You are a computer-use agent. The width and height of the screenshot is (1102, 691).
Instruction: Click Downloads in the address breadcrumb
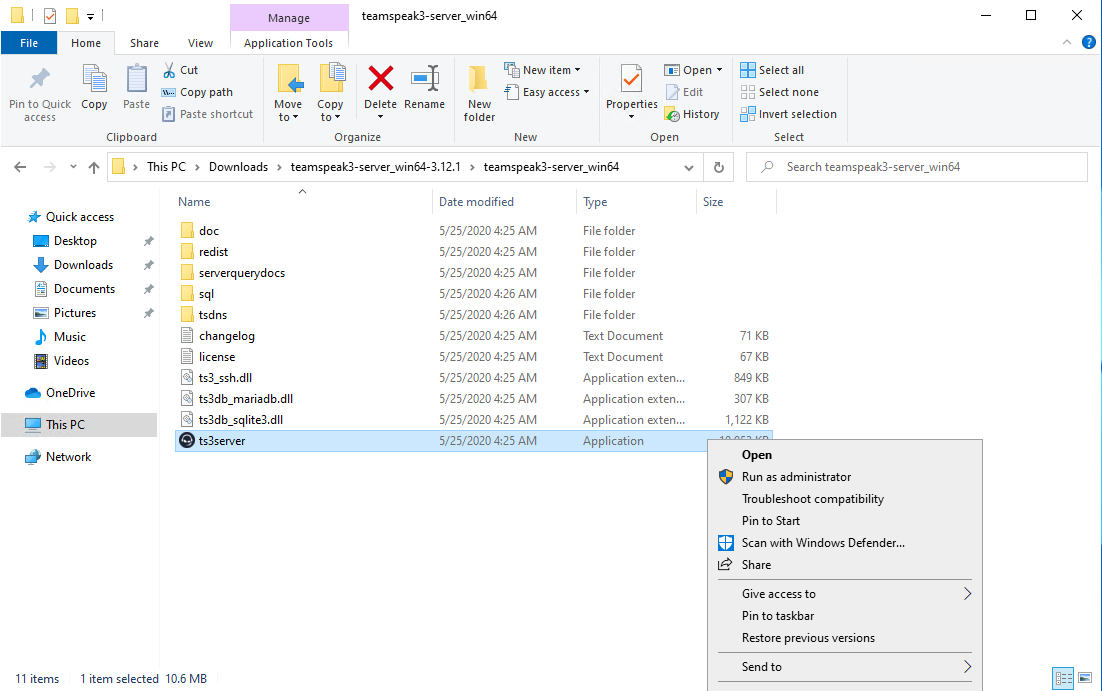tap(238, 167)
